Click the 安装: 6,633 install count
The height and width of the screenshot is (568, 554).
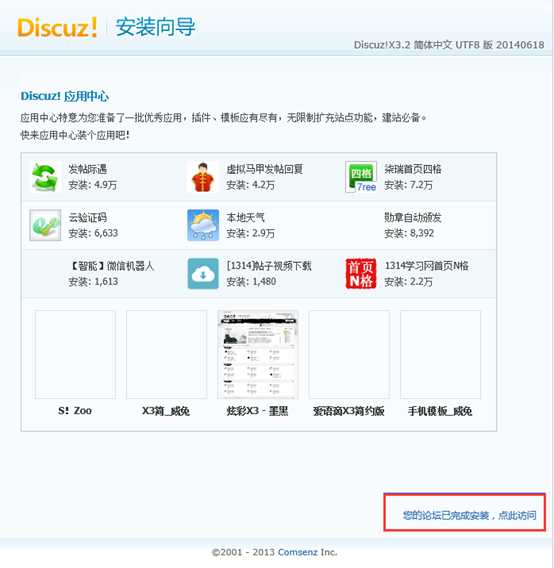tap(93, 233)
